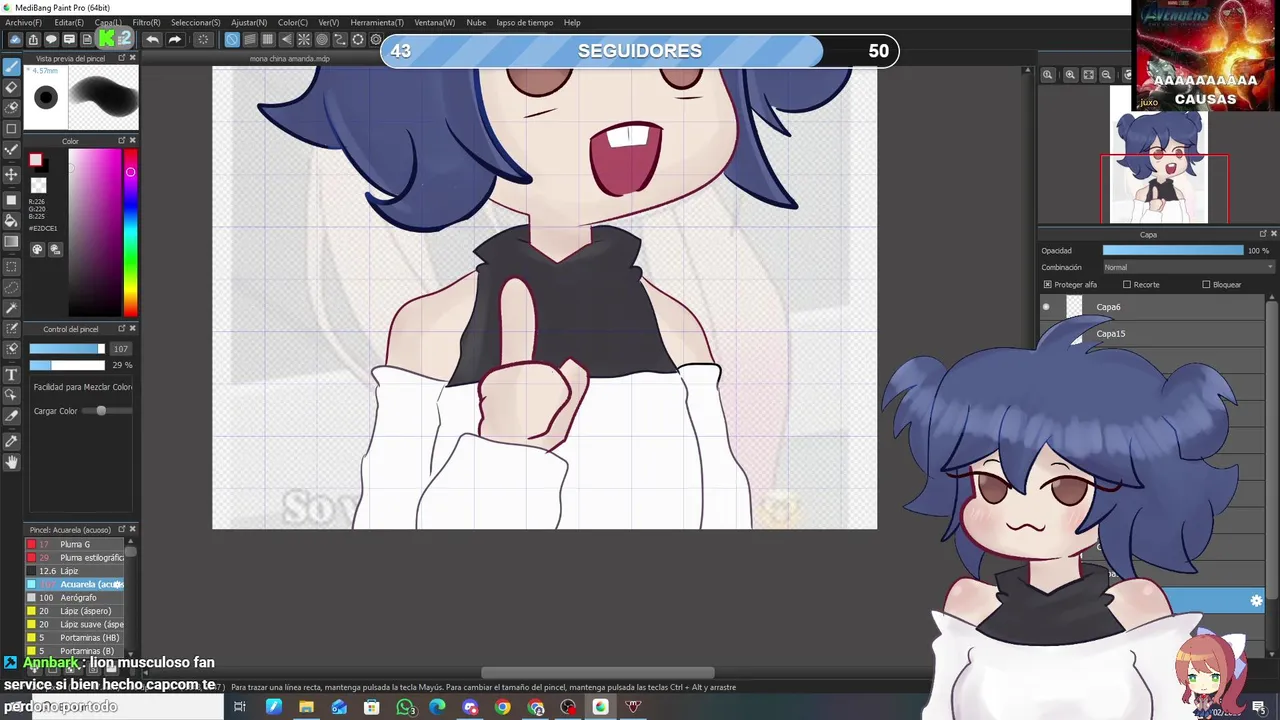1280x720 pixels.
Task: Select the Select Eraser tool
Action: 12,349
